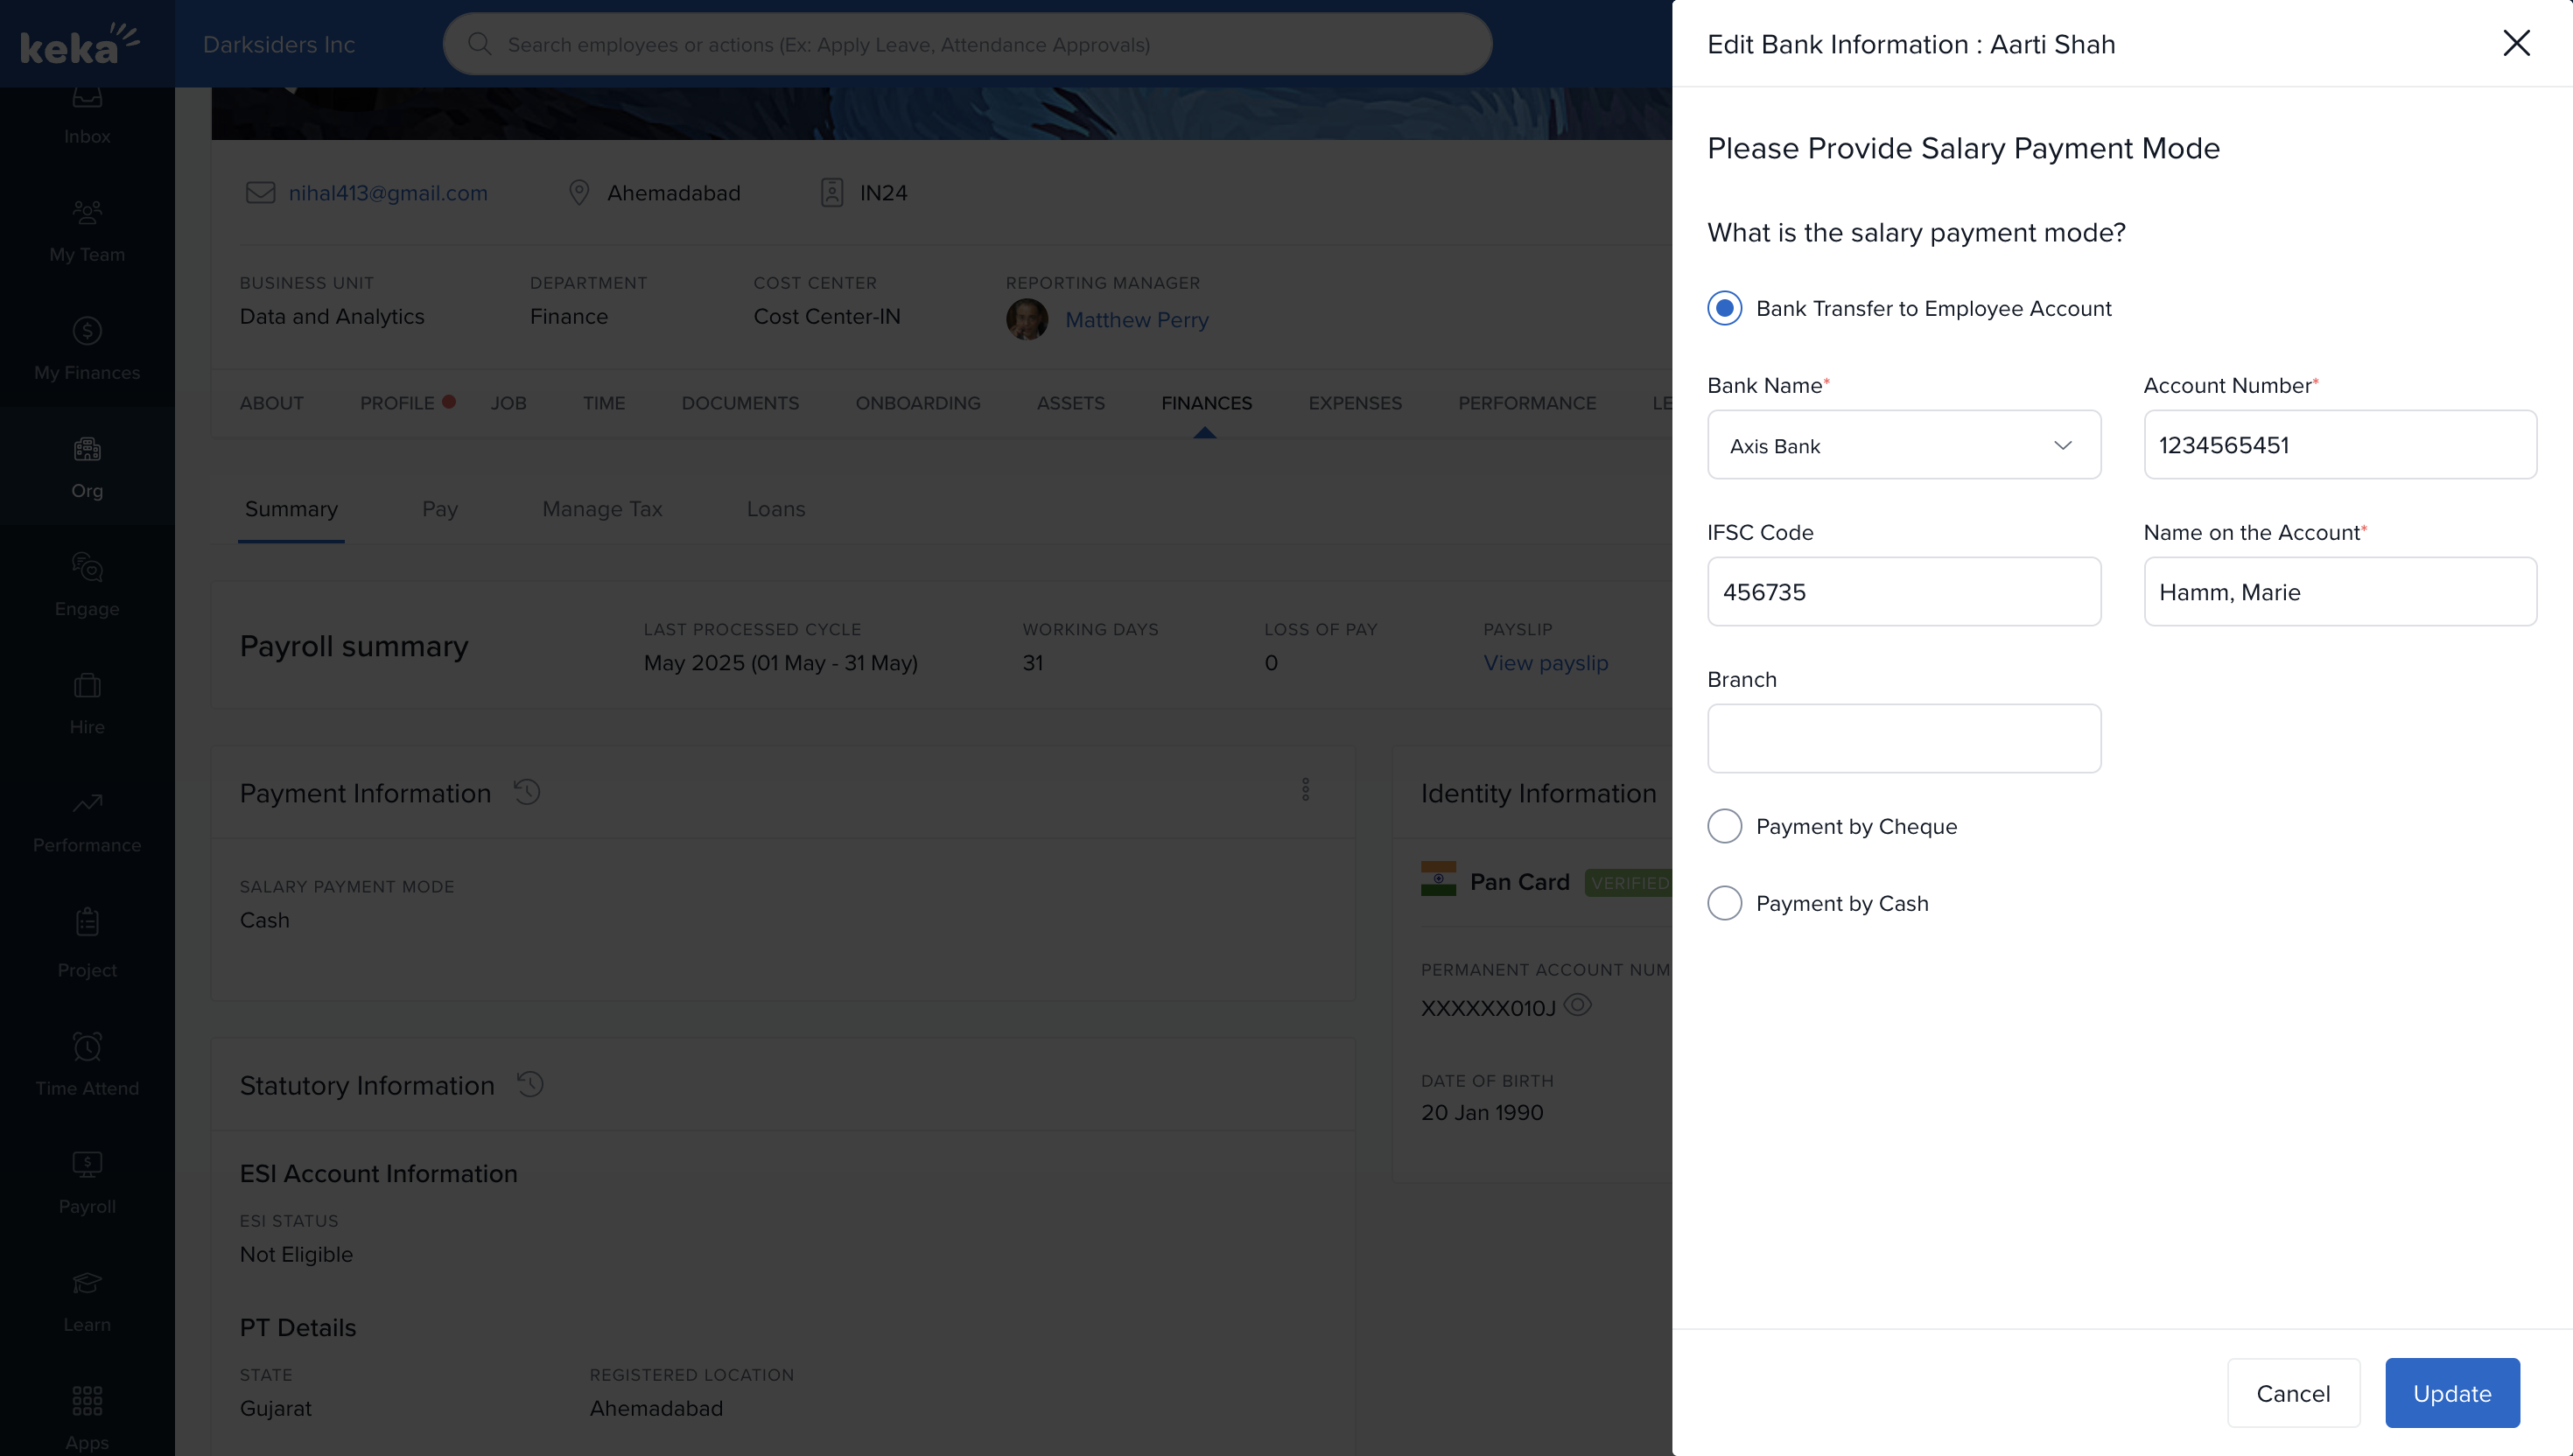Select Bank Transfer to Employee Account

coord(1724,308)
